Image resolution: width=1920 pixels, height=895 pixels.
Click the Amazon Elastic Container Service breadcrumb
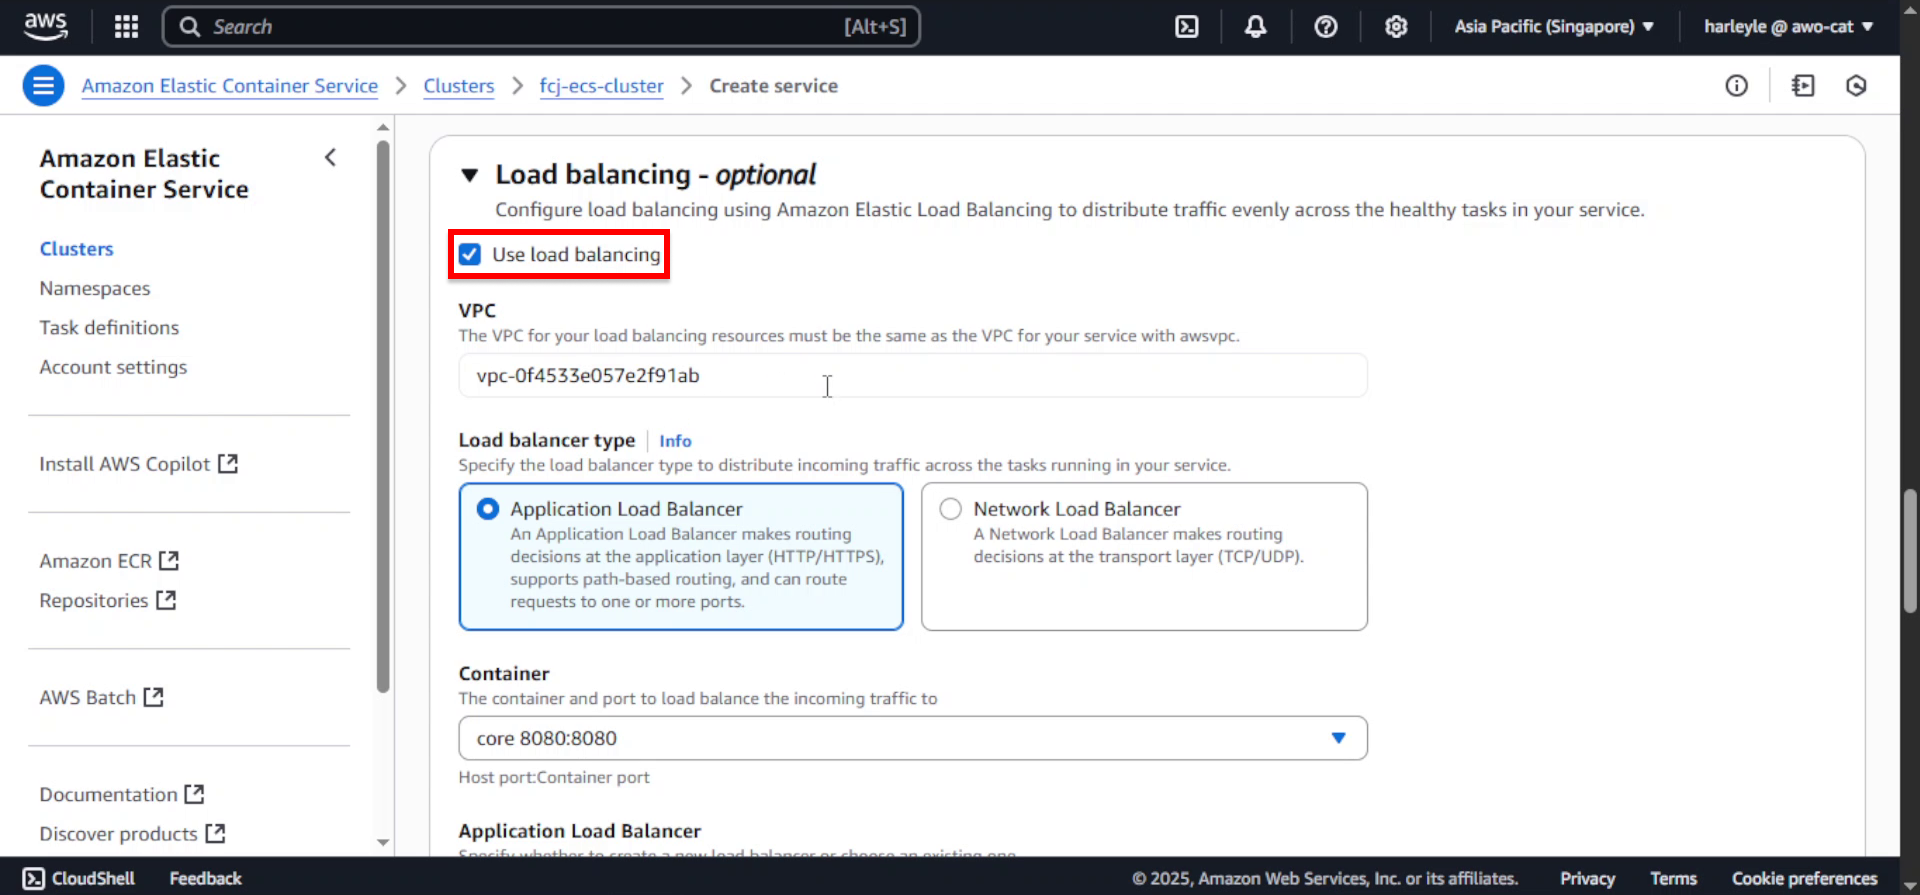tap(230, 86)
